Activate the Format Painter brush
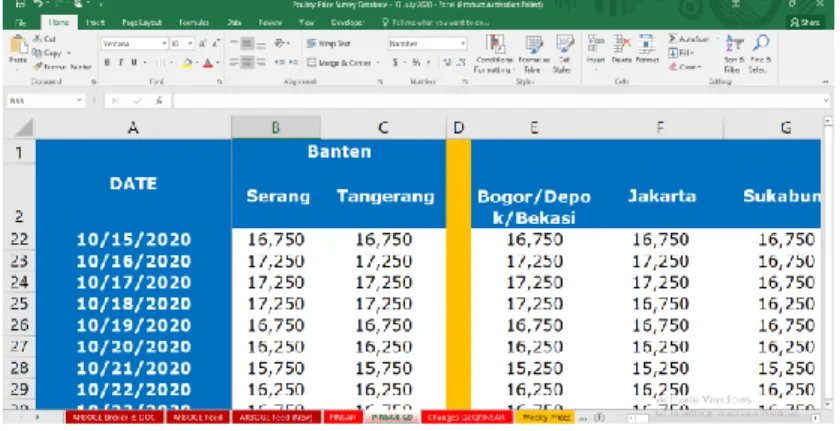 (x=38, y=67)
